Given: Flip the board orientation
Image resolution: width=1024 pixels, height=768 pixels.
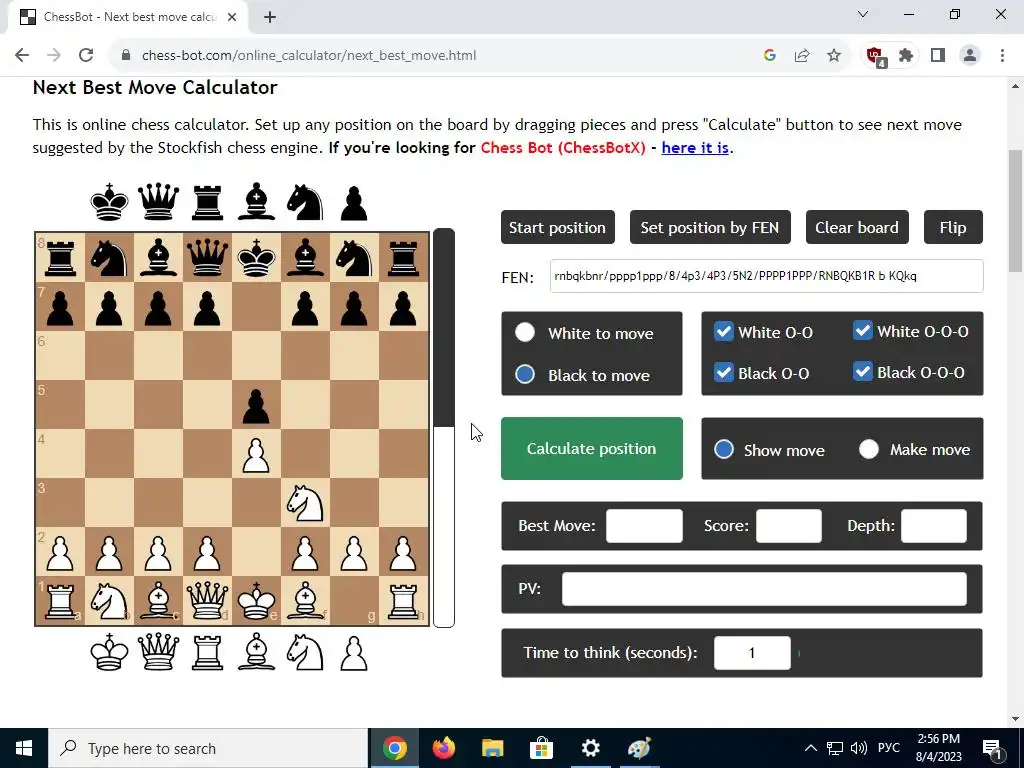Looking at the screenshot, I should (x=953, y=227).
